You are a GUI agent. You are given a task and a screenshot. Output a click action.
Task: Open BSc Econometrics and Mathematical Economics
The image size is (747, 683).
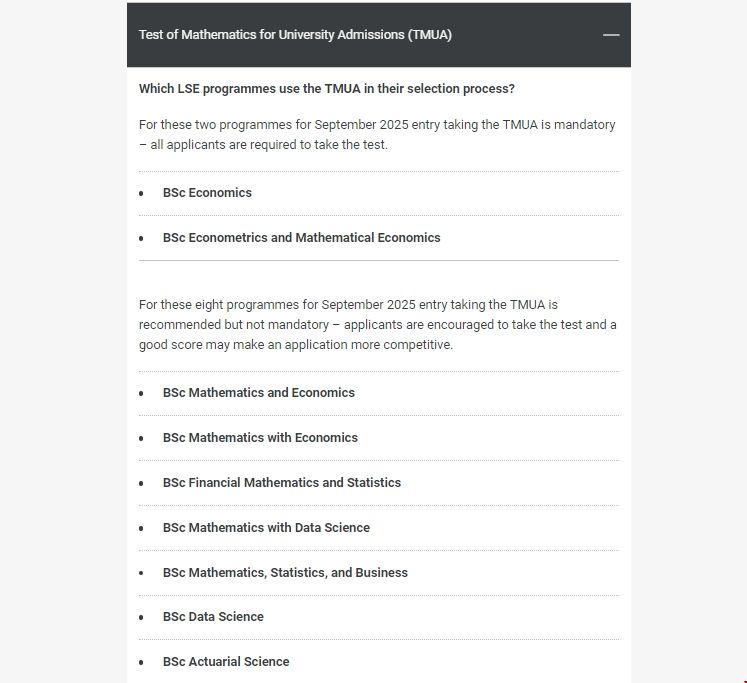301,238
